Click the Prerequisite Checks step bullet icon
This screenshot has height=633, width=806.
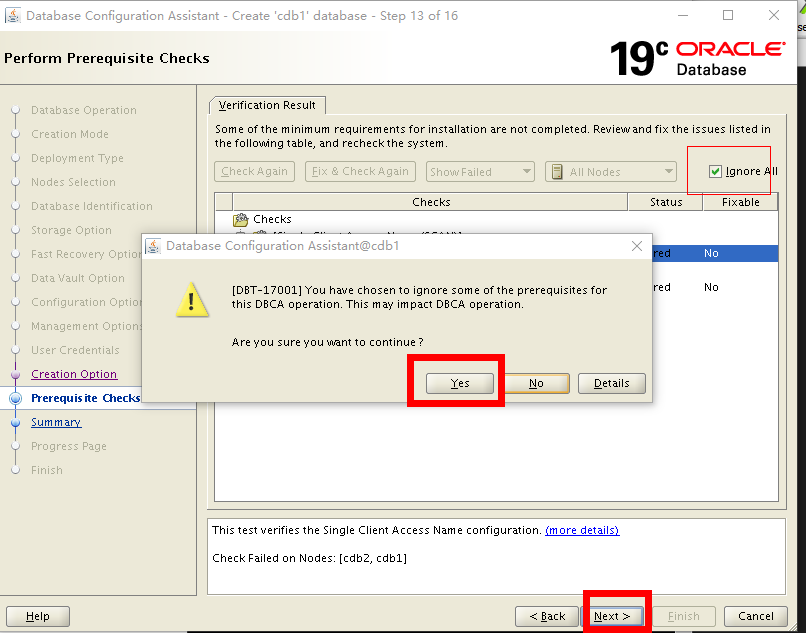(15, 398)
